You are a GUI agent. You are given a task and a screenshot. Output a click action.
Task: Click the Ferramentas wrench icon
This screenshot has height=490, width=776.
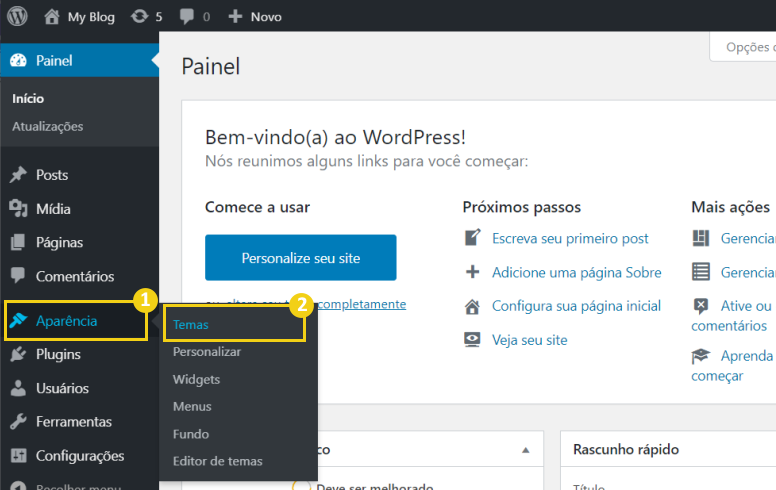coord(18,422)
